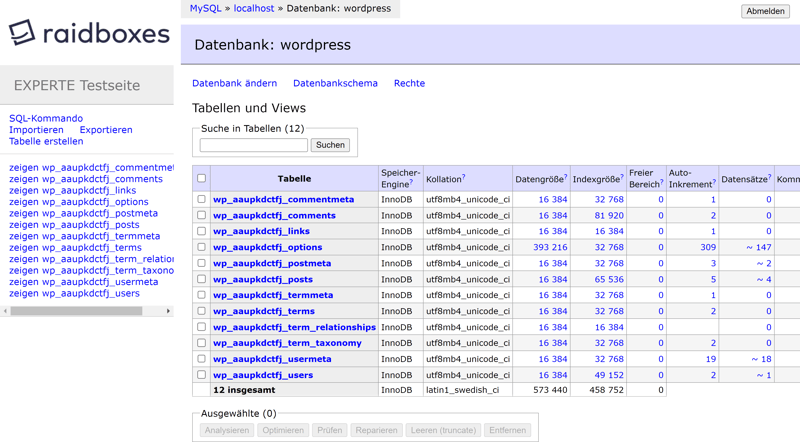800x442 pixels.
Task: Click the raidboxes logo
Action: coord(89,33)
